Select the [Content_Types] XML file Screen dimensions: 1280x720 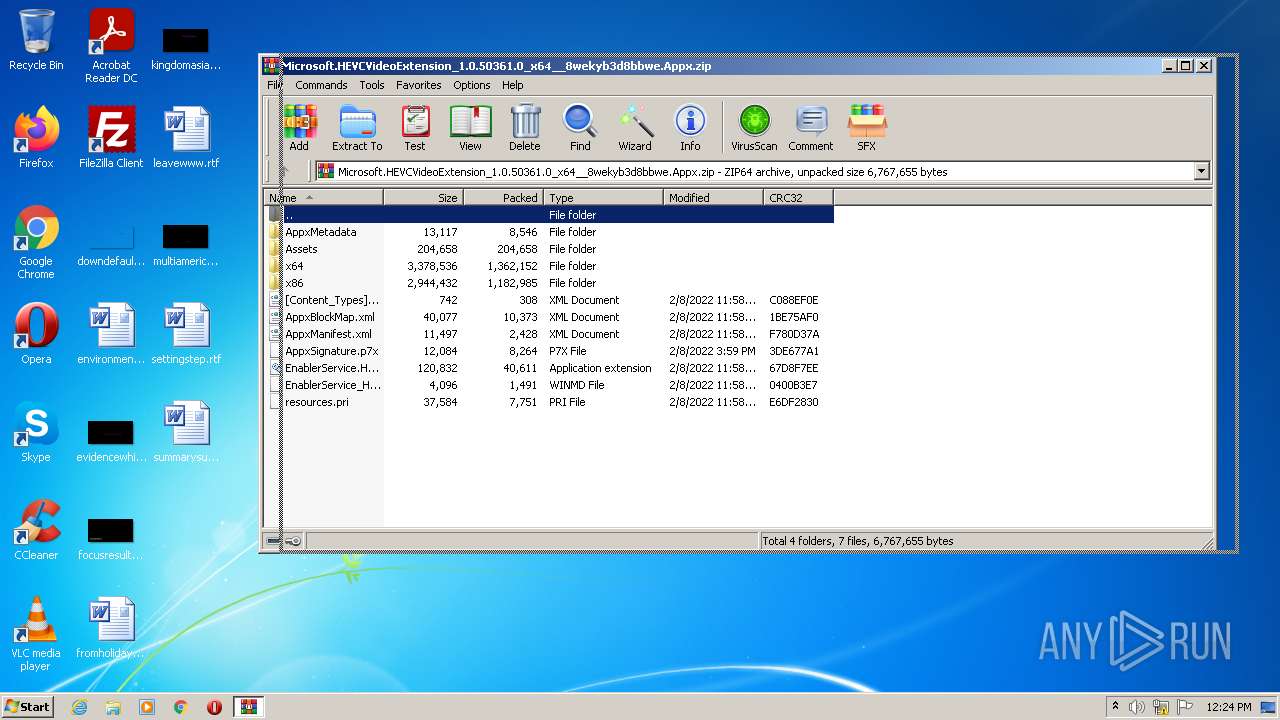[x=332, y=300]
